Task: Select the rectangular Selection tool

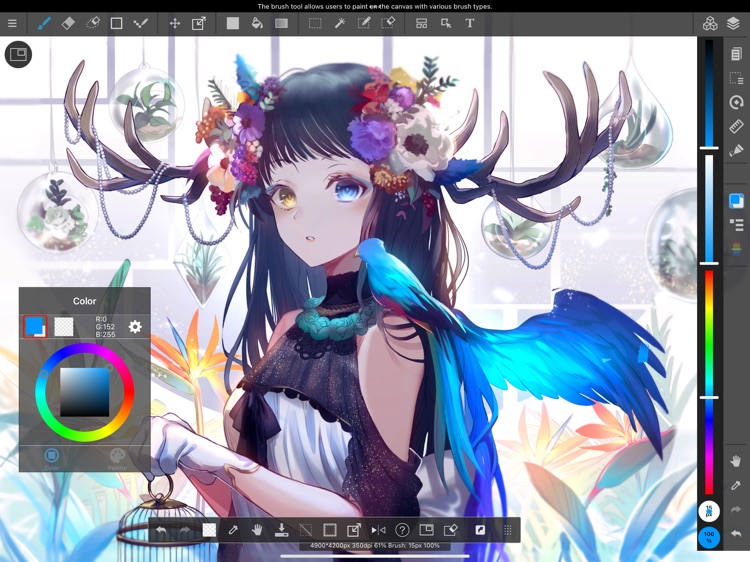Action: click(x=315, y=23)
